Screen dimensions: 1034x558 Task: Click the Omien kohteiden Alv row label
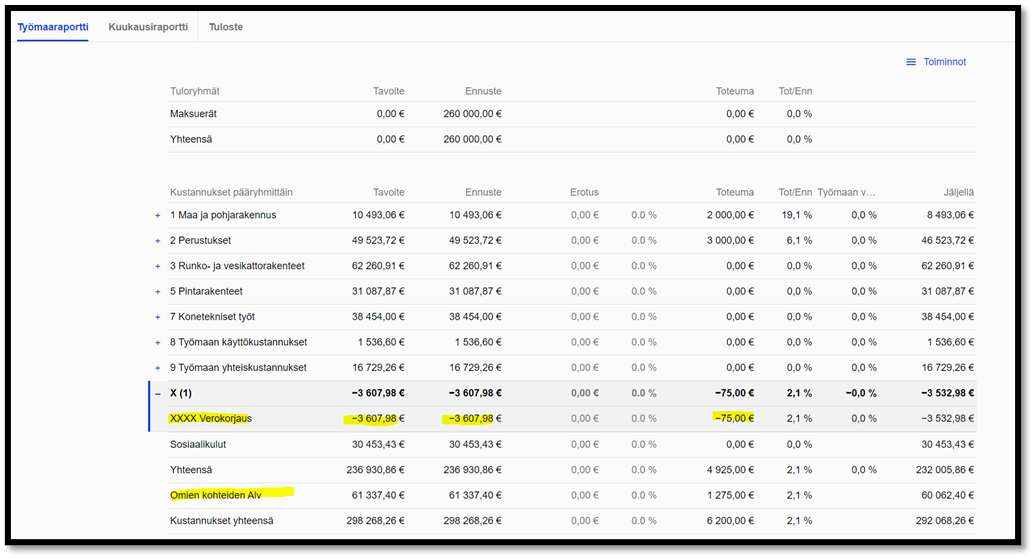tap(216, 495)
